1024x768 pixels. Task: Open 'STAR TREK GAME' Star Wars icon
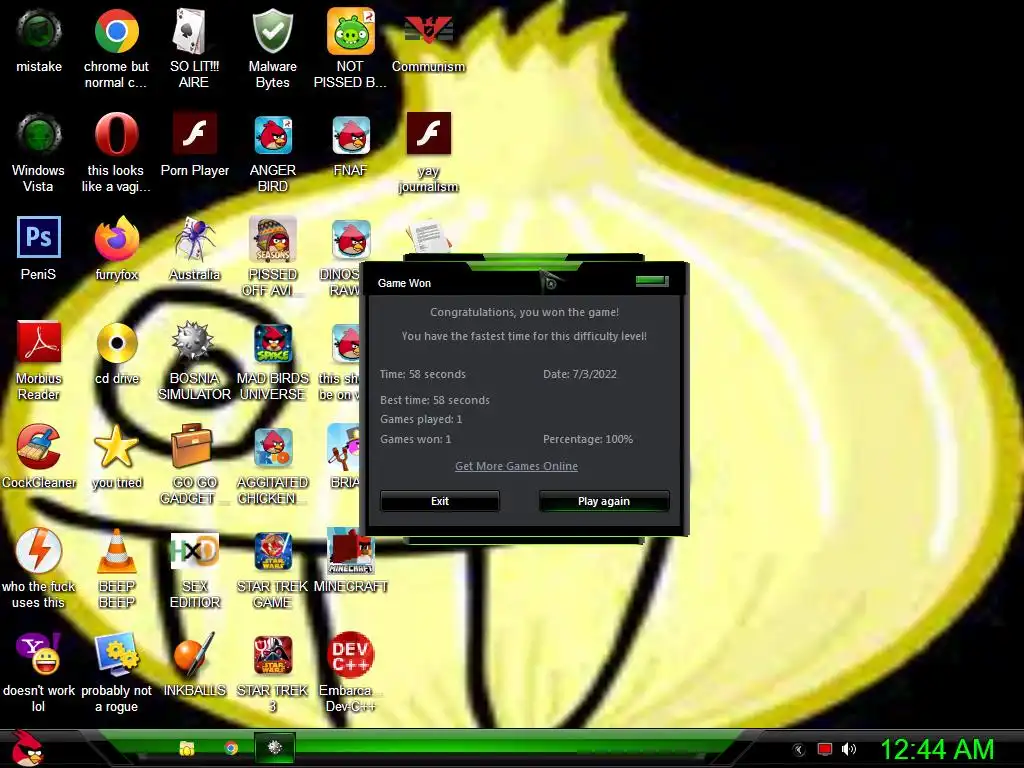click(x=272, y=551)
